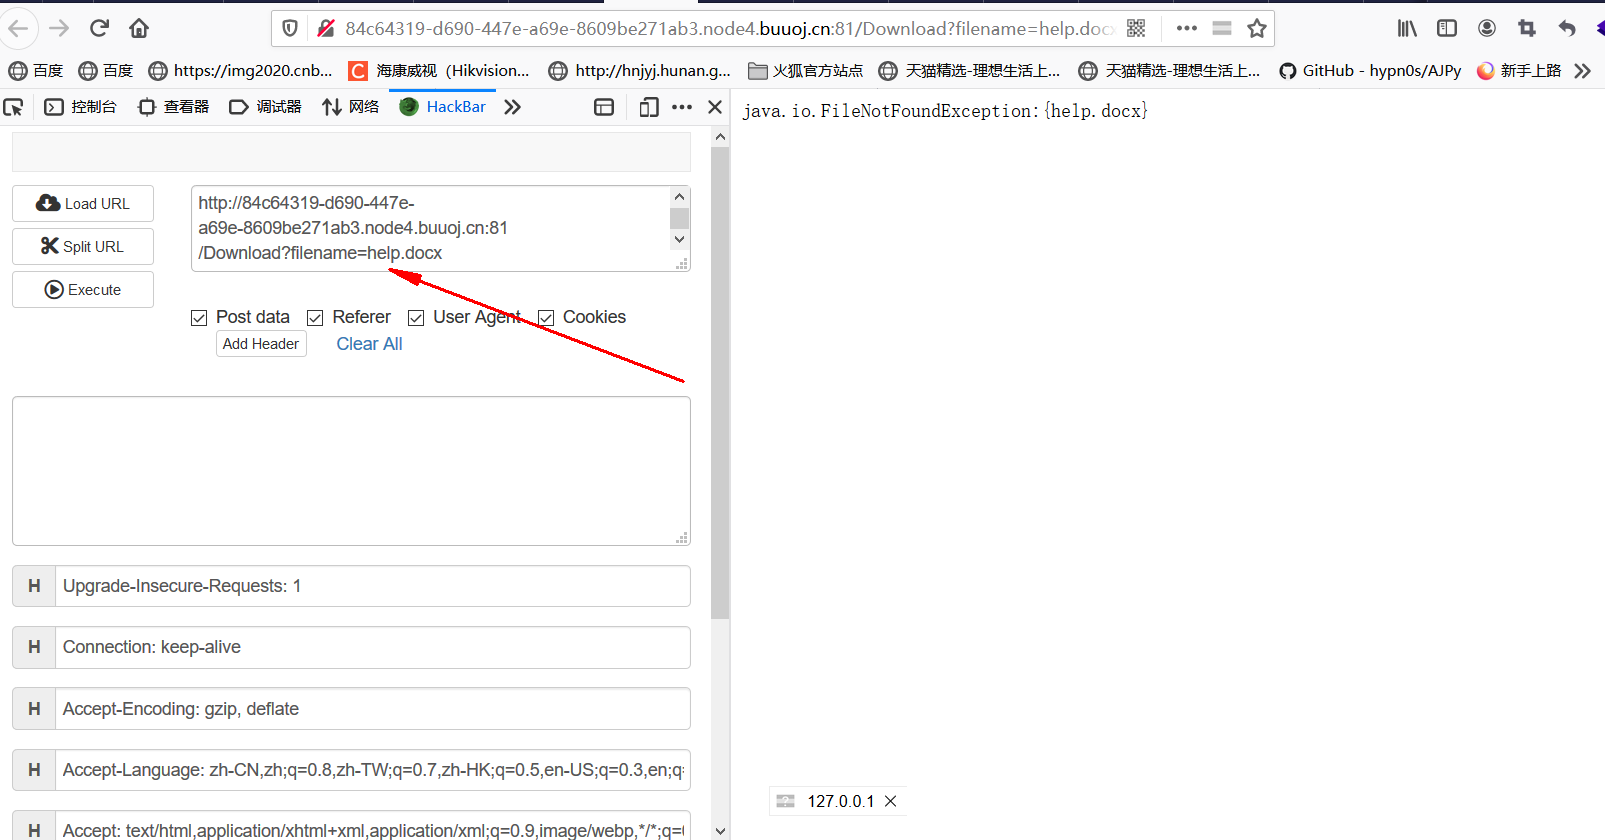1605x840 pixels.
Task: Bookmark this page with the star
Action: (1257, 29)
